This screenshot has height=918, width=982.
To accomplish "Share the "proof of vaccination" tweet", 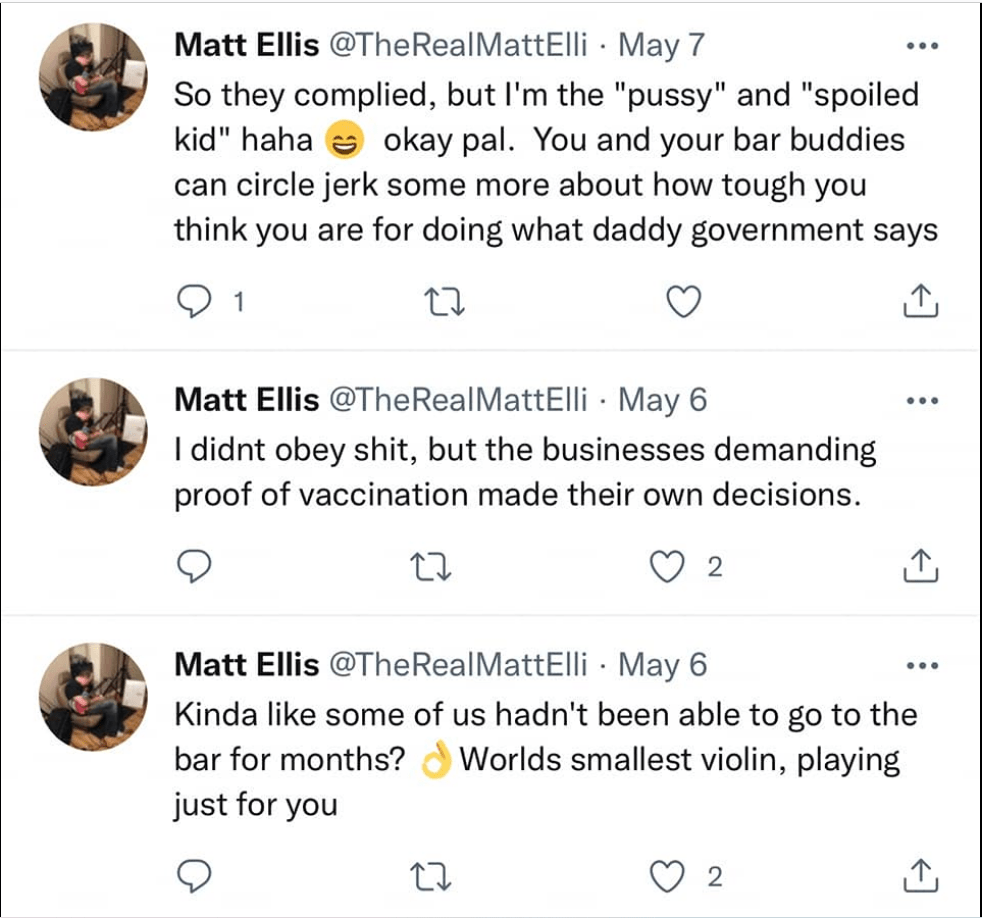I will pyautogui.click(x=921, y=567).
